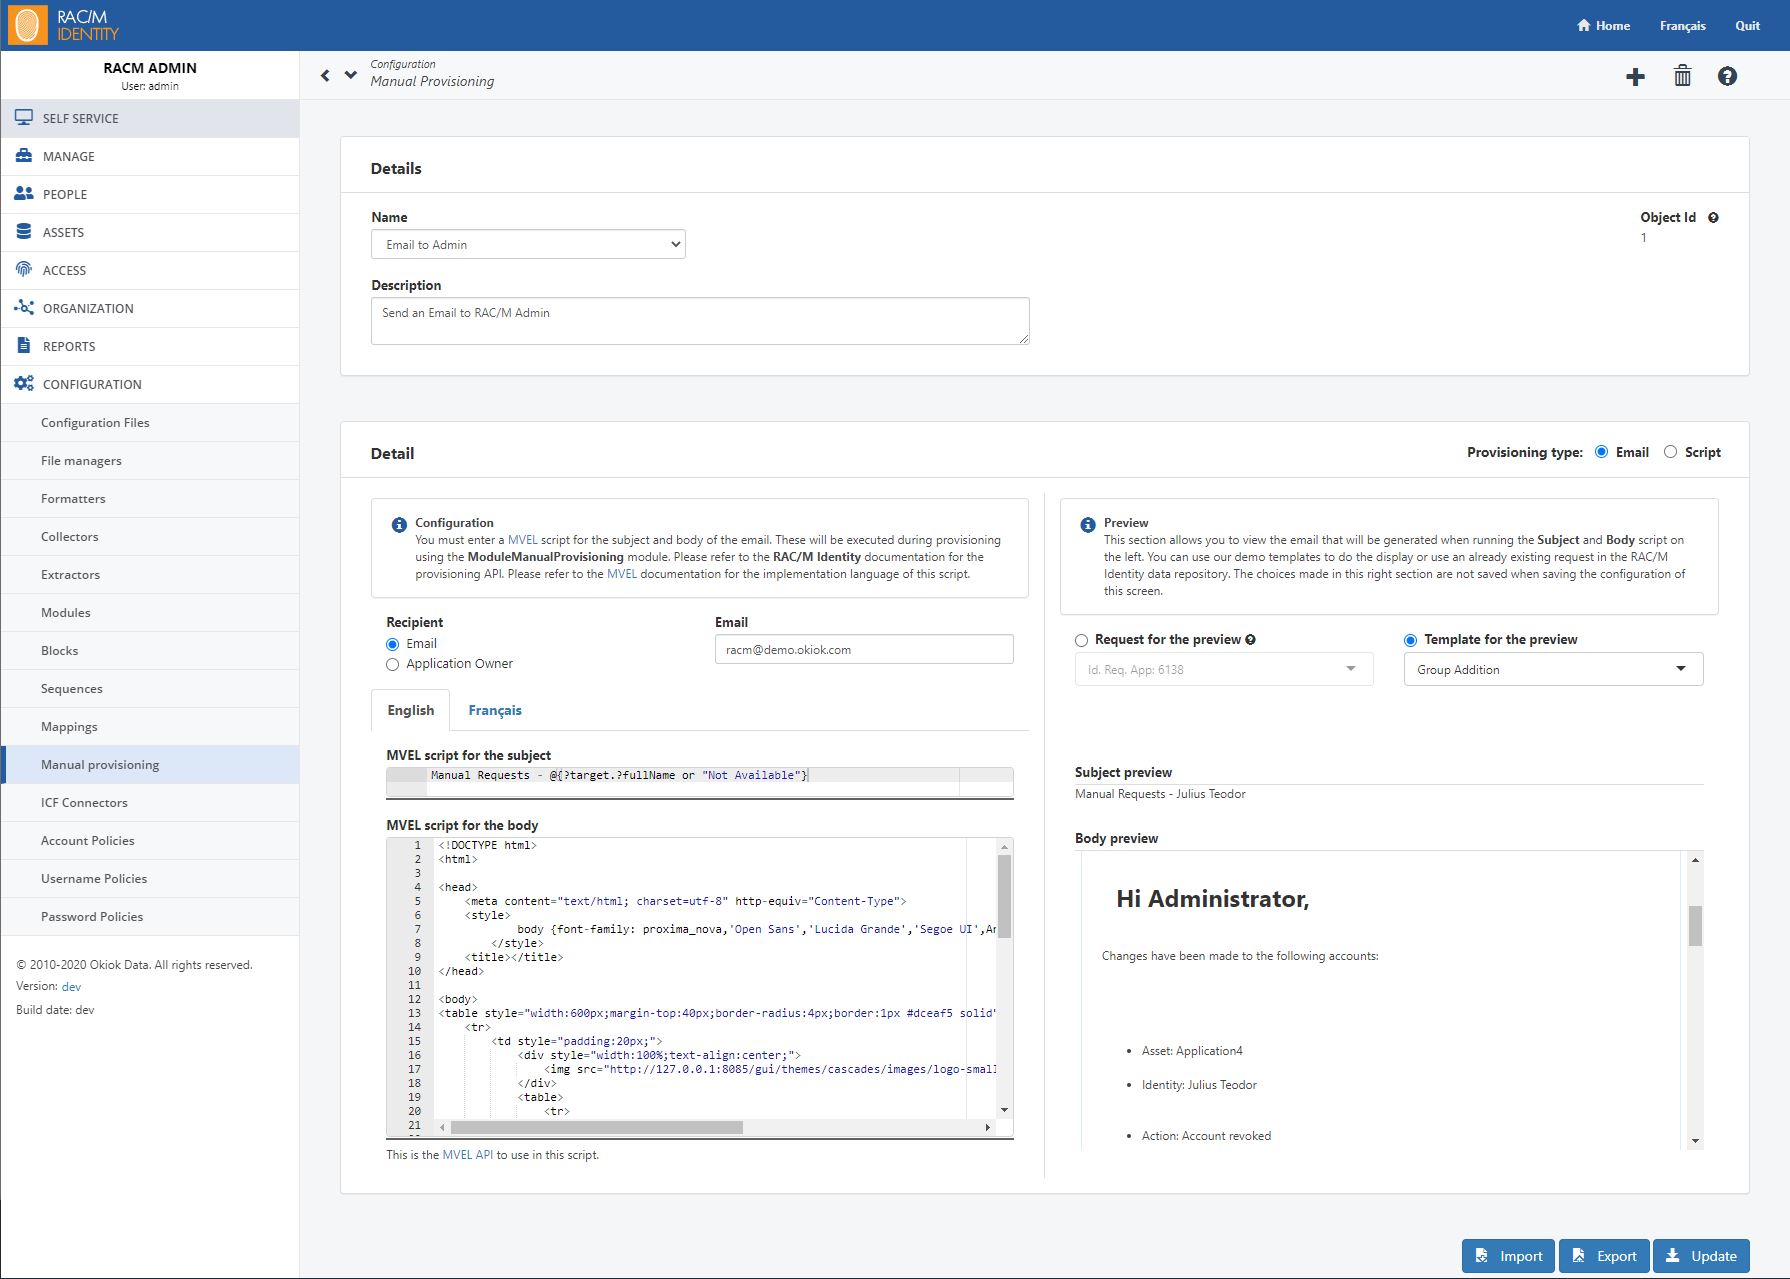Image resolution: width=1790 pixels, height=1279 pixels.
Task: Click the Home icon in the header
Action: [x=1584, y=25]
